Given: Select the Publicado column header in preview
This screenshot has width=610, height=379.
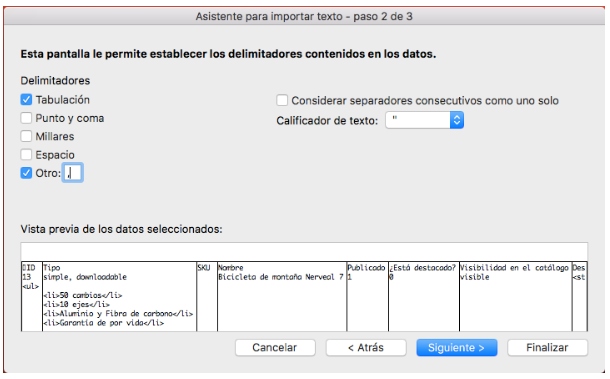Looking at the screenshot, I should pos(366,268).
